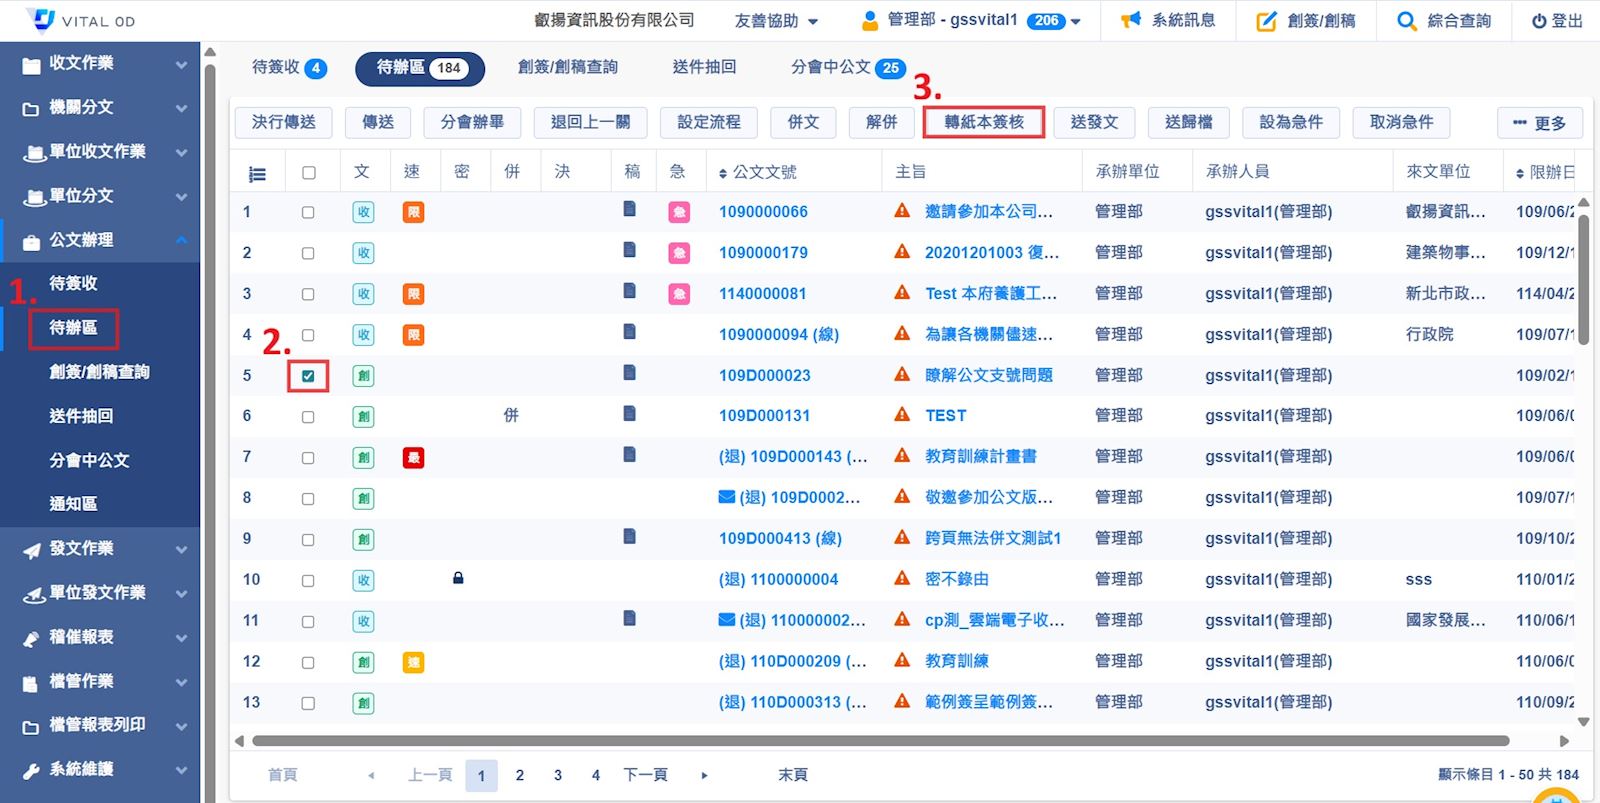This screenshot has height=803, width=1600.
Task: Click the magnifier icon for 綜合查詢
Action: point(1406,21)
